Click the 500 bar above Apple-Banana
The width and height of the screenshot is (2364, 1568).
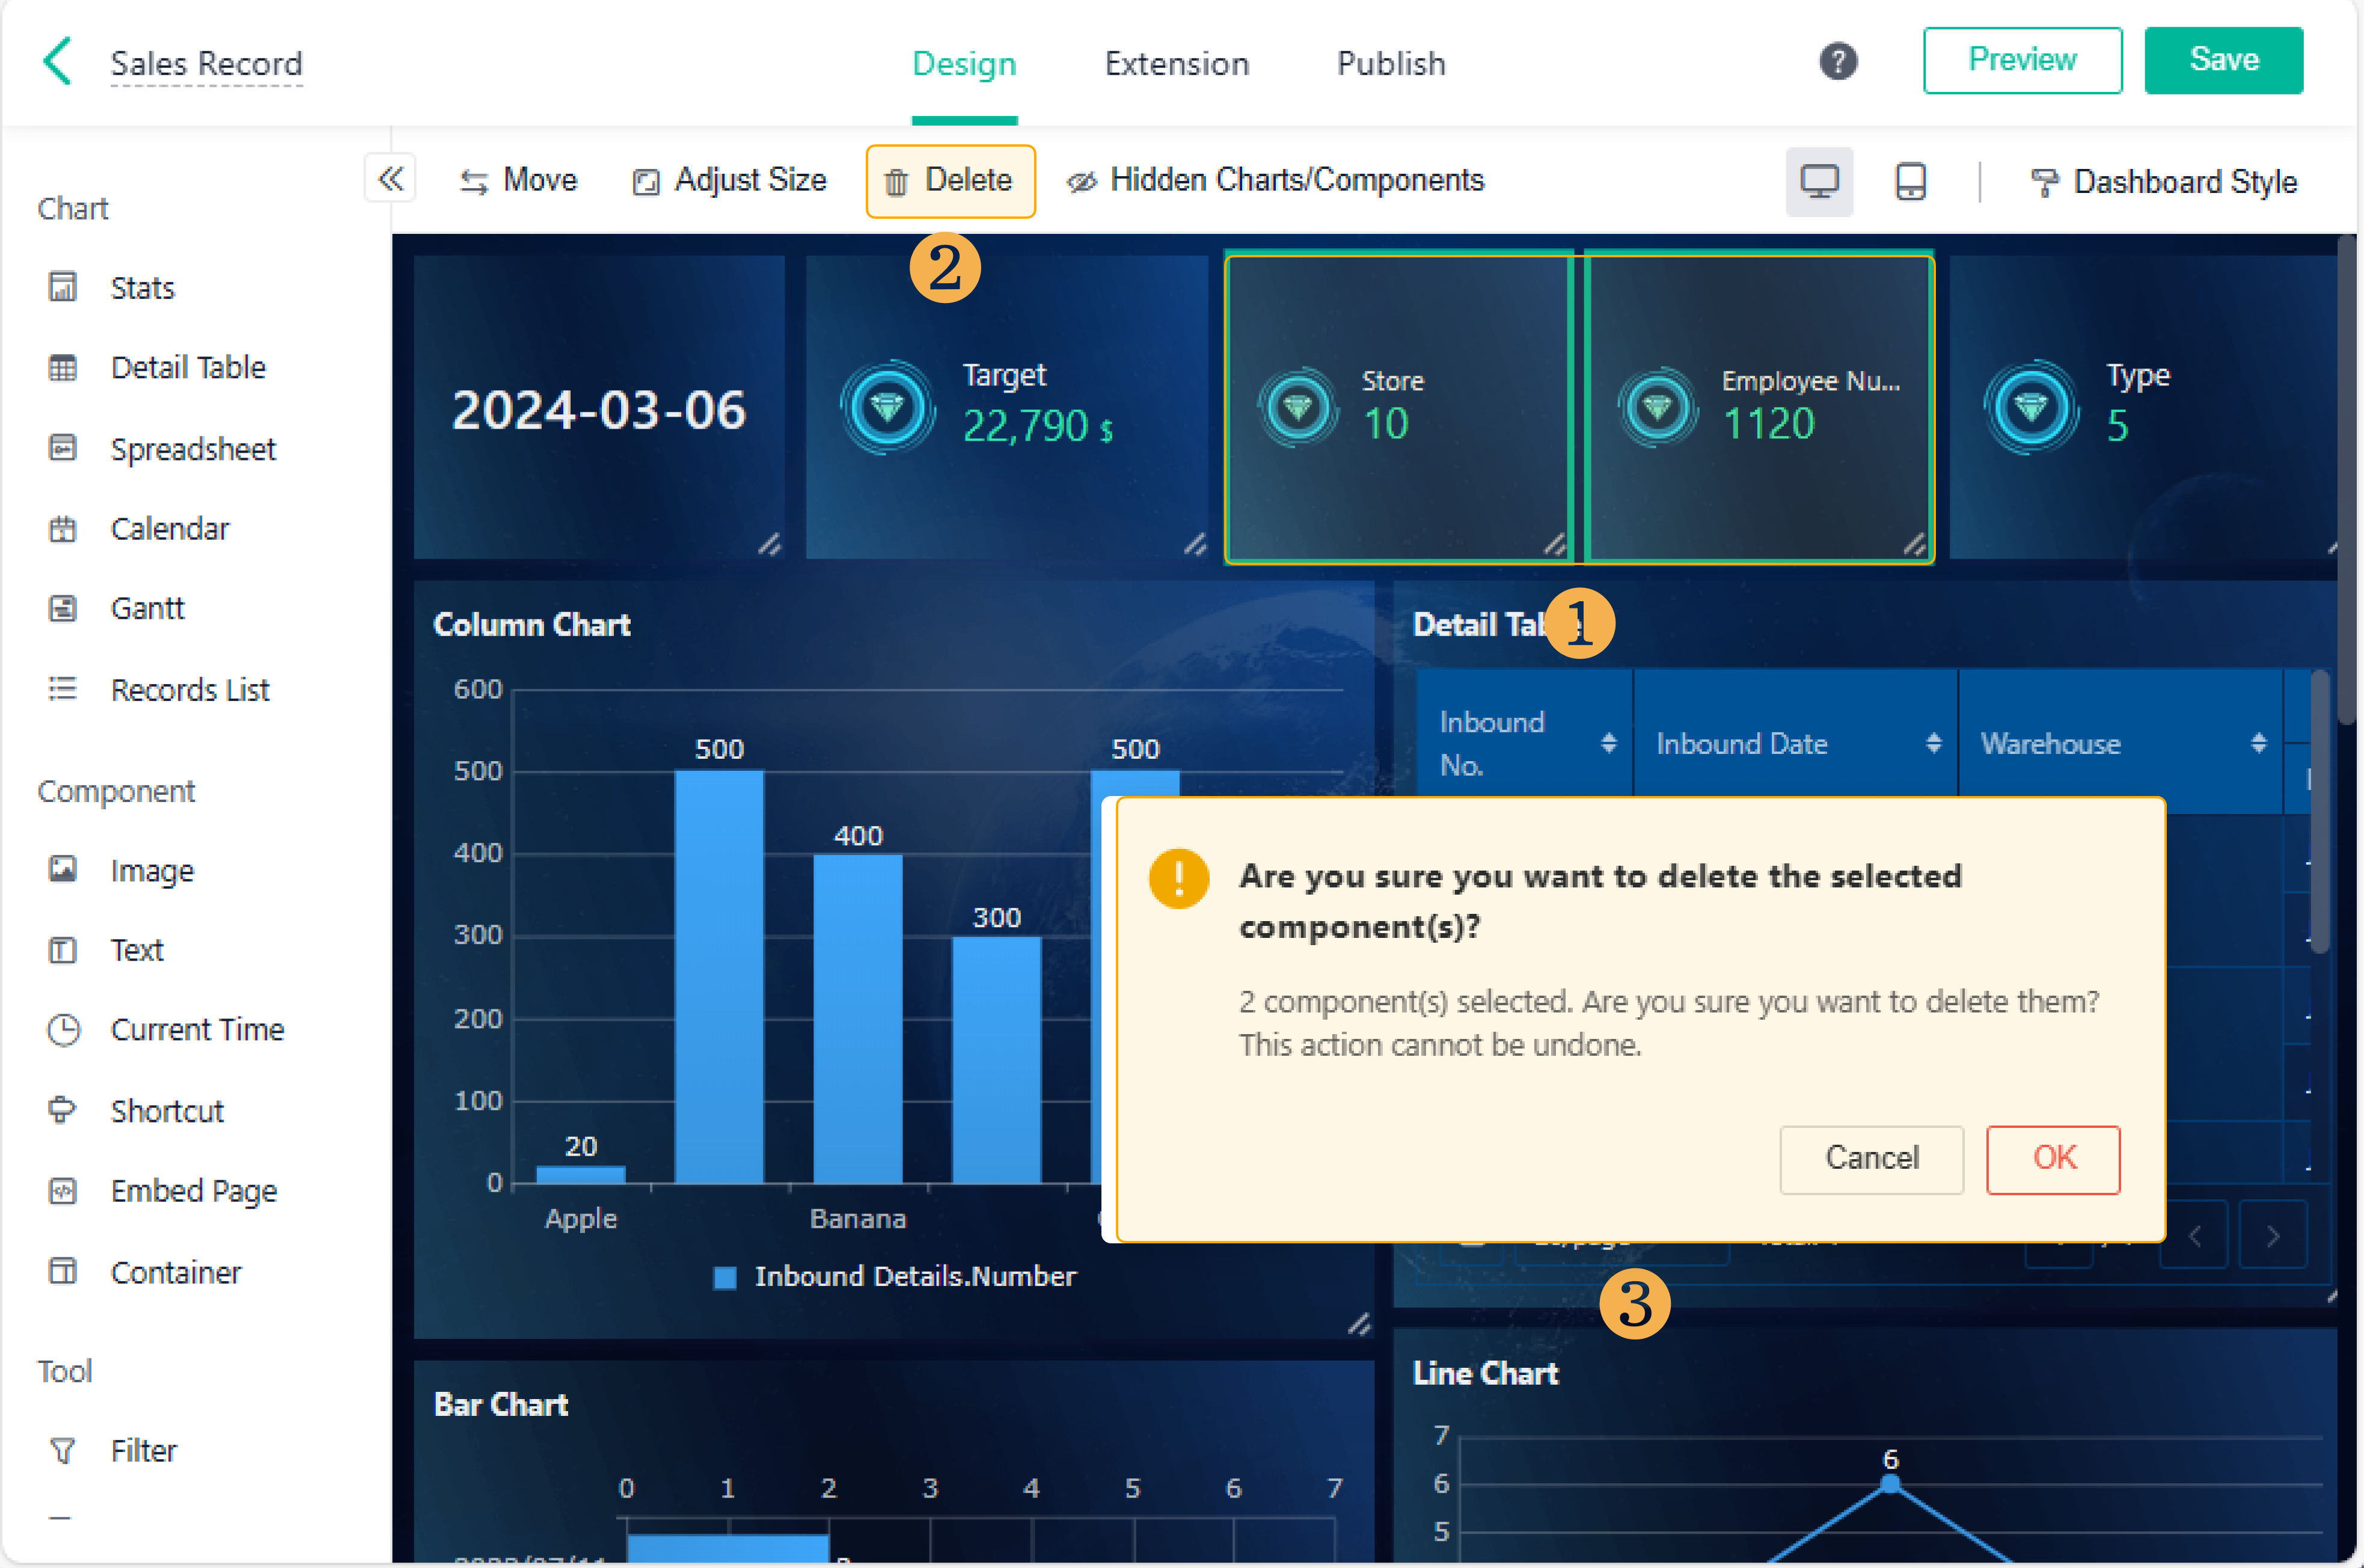[x=719, y=977]
